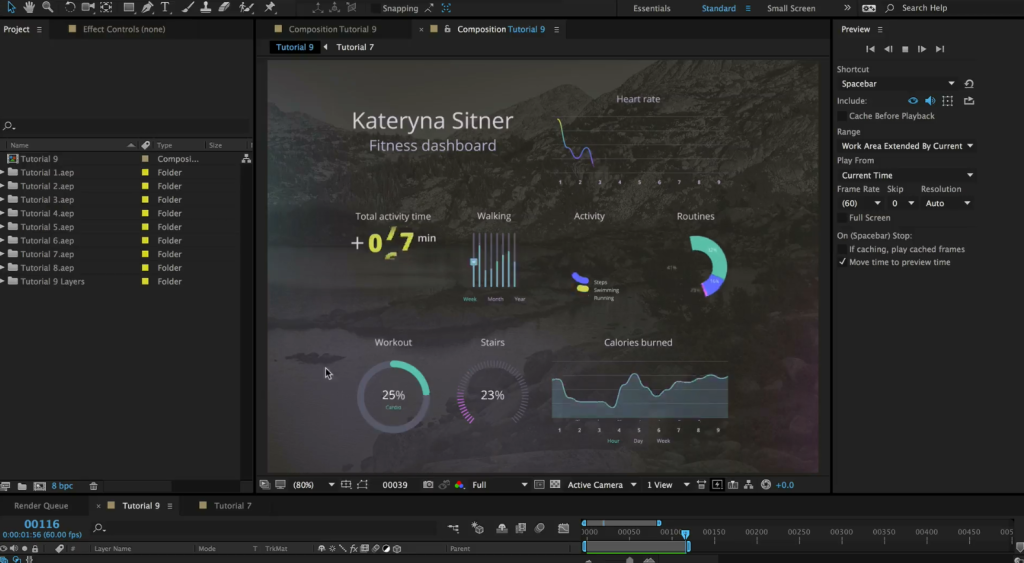Select the Clone Stamp tool
The width and height of the screenshot is (1024, 563).
(204, 7)
